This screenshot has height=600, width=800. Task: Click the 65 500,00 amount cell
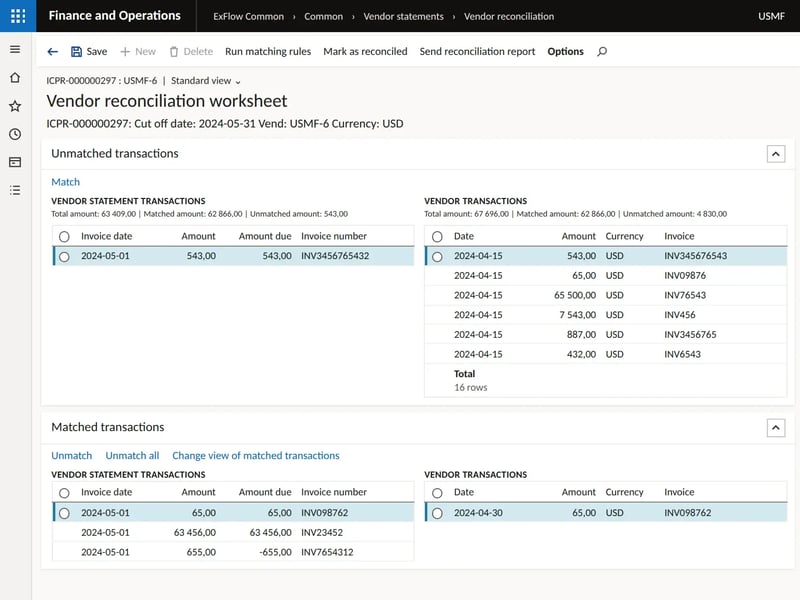[x=575, y=295]
